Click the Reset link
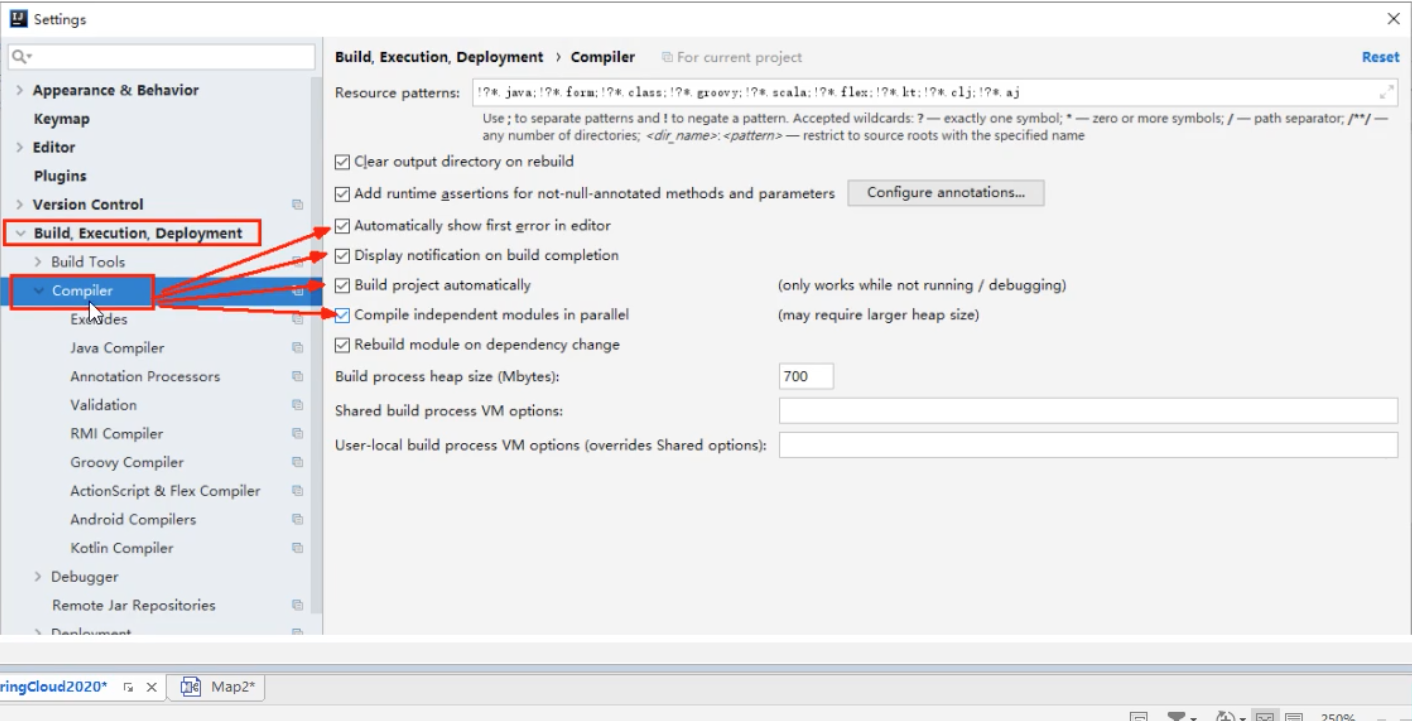Screen dimensions: 1412x721 click(1380, 57)
